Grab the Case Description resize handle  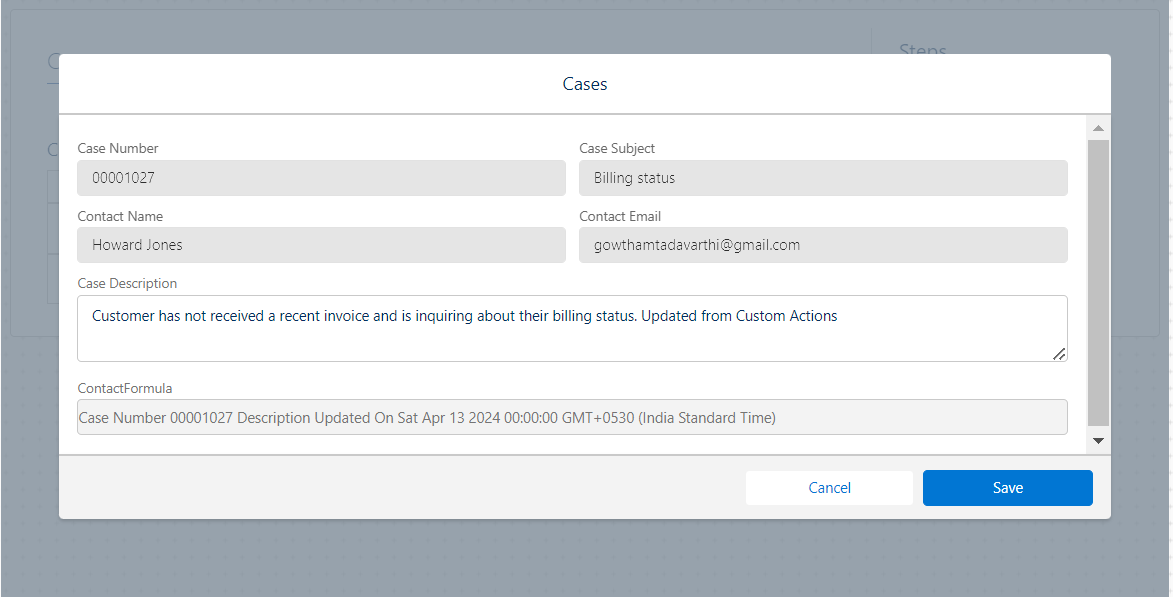tap(1059, 353)
